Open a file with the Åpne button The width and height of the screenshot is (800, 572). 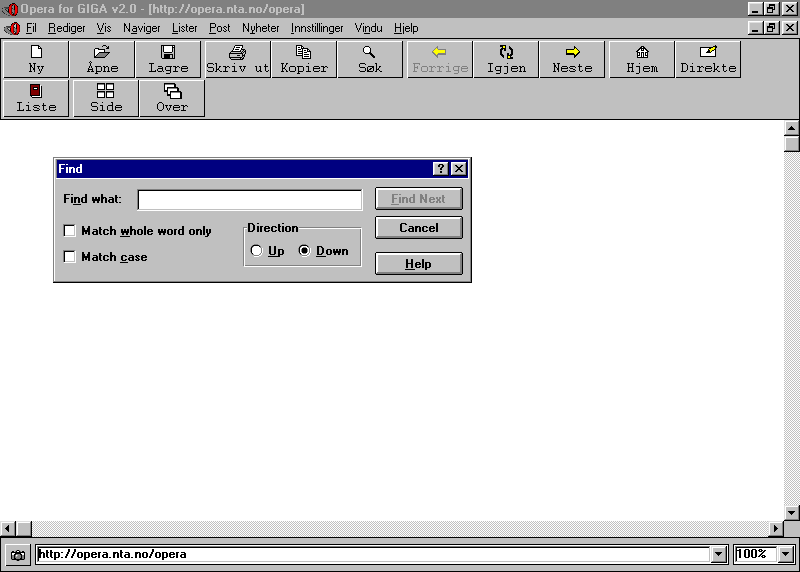102,60
